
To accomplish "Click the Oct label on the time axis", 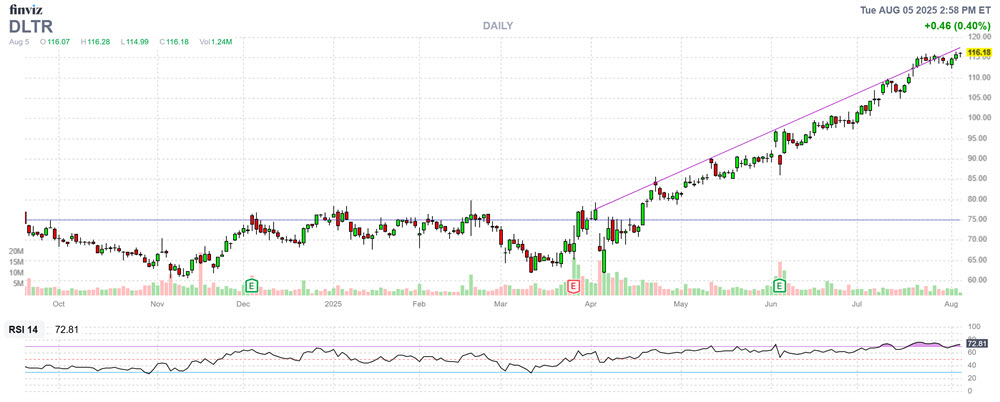I will (x=59, y=304).
